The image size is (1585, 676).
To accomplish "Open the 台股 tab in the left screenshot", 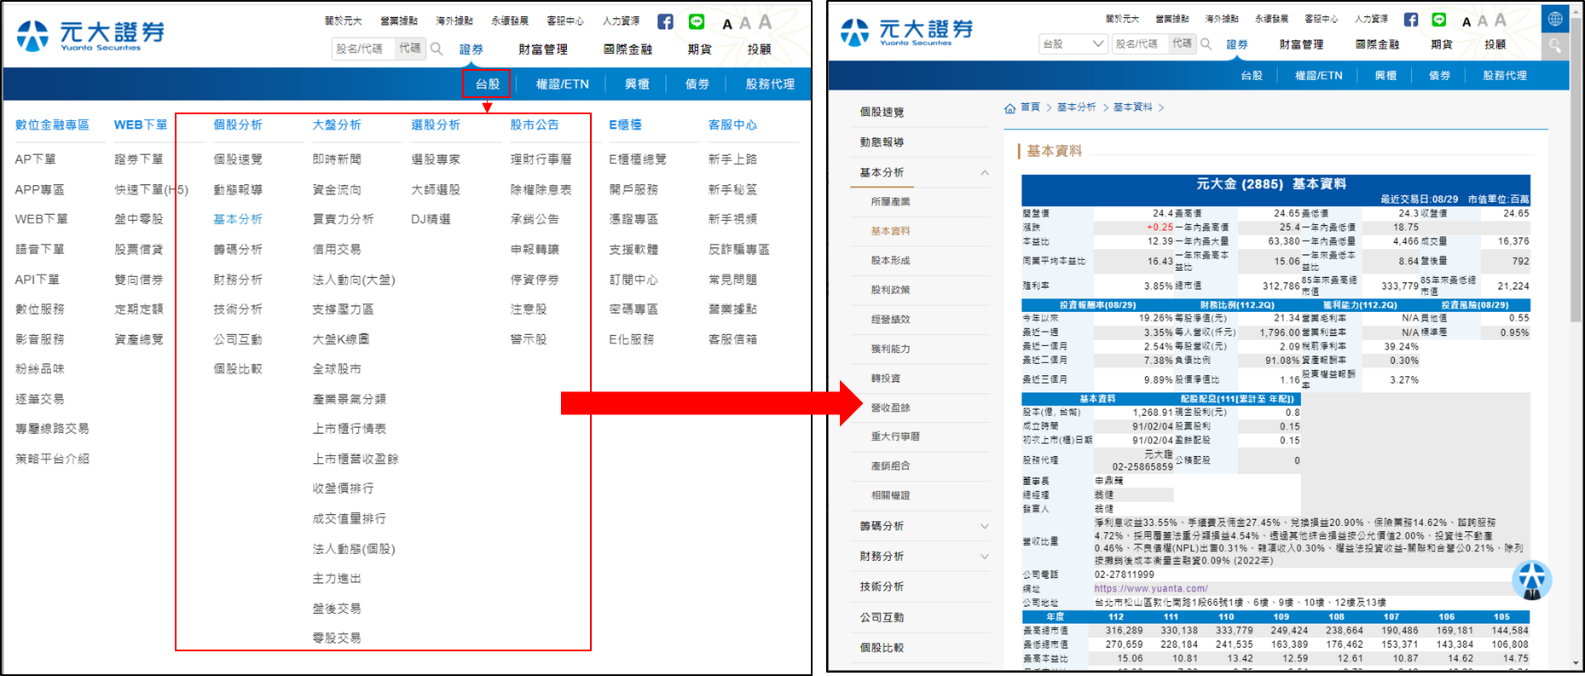I will pos(487,84).
